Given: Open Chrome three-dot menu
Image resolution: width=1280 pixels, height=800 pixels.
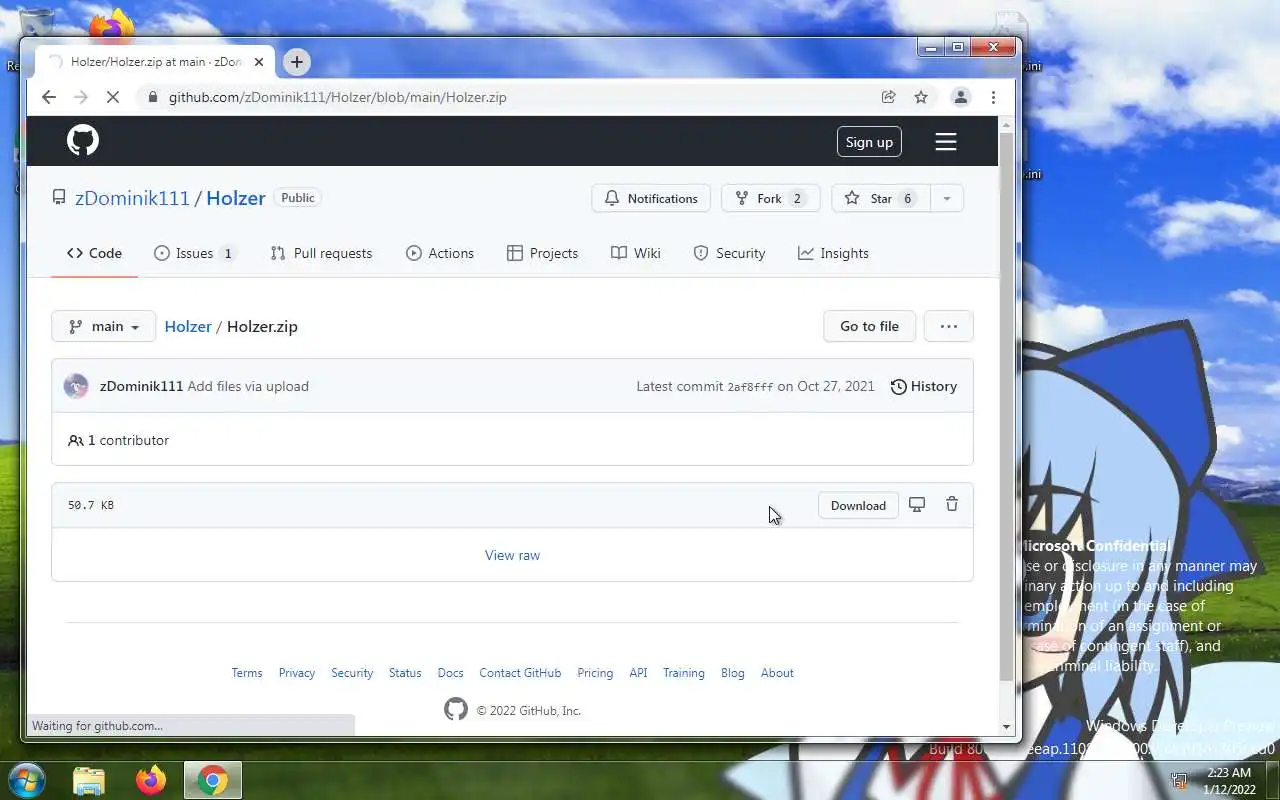Looking at the screenshot, I should click(x=993, y=97).
